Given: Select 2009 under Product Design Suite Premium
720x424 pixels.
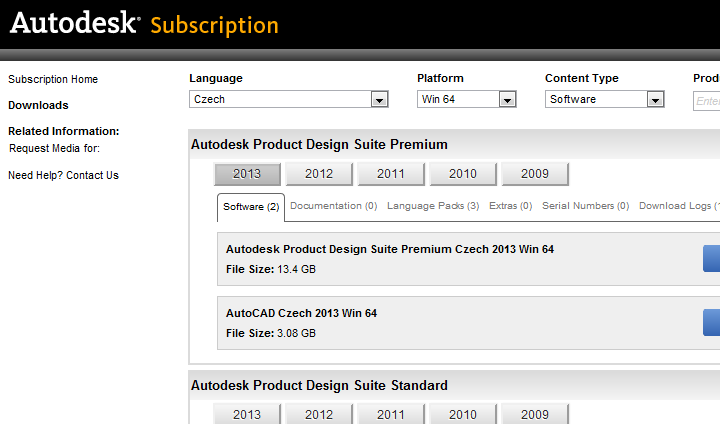Looking at the screenshot, I should [535, 174].
